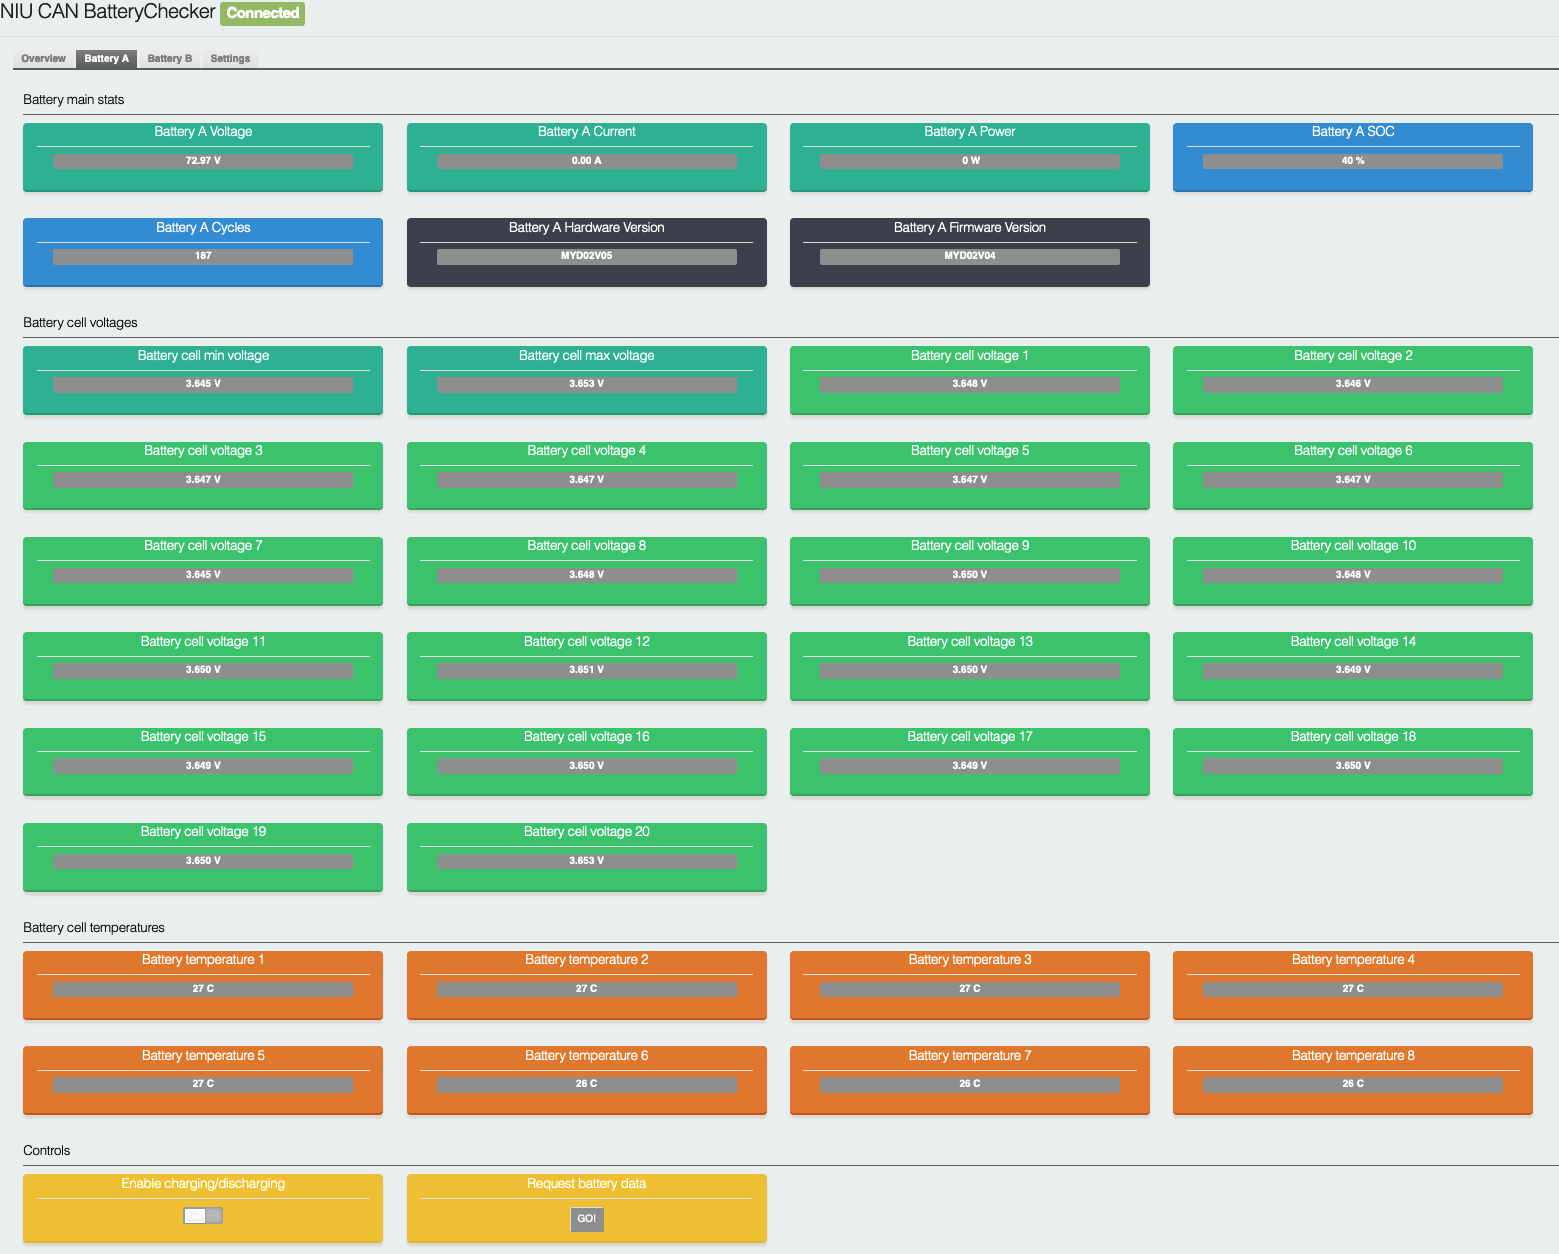Select the Battery cell voltage 20 value
The width and height of the screenshot is (1559, 1254).
pos(586,861)
